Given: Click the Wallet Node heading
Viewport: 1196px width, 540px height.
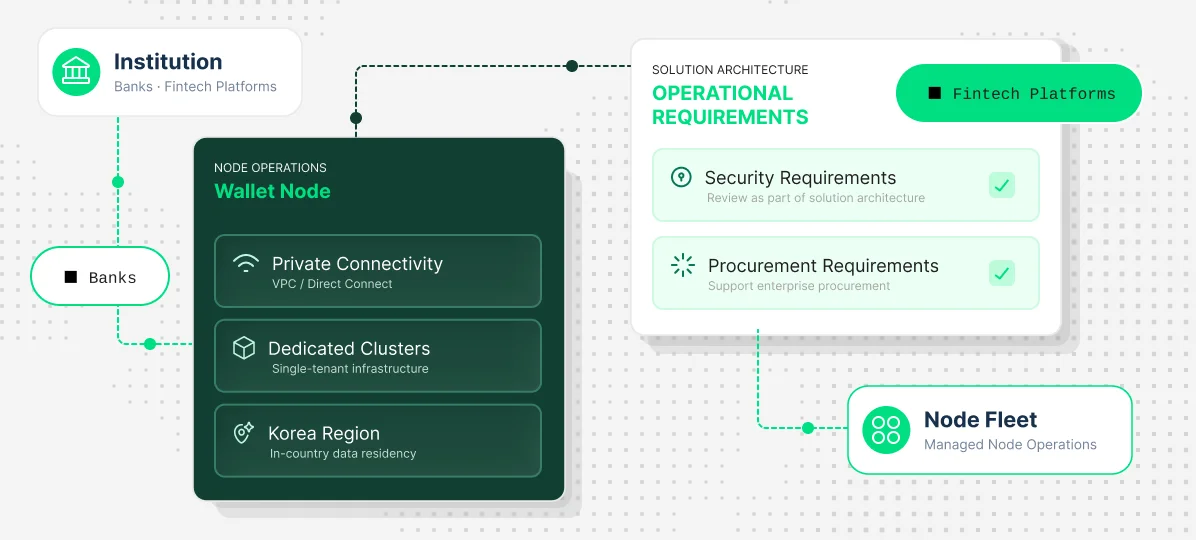Looking at the screenshot, I should [272, 191].
